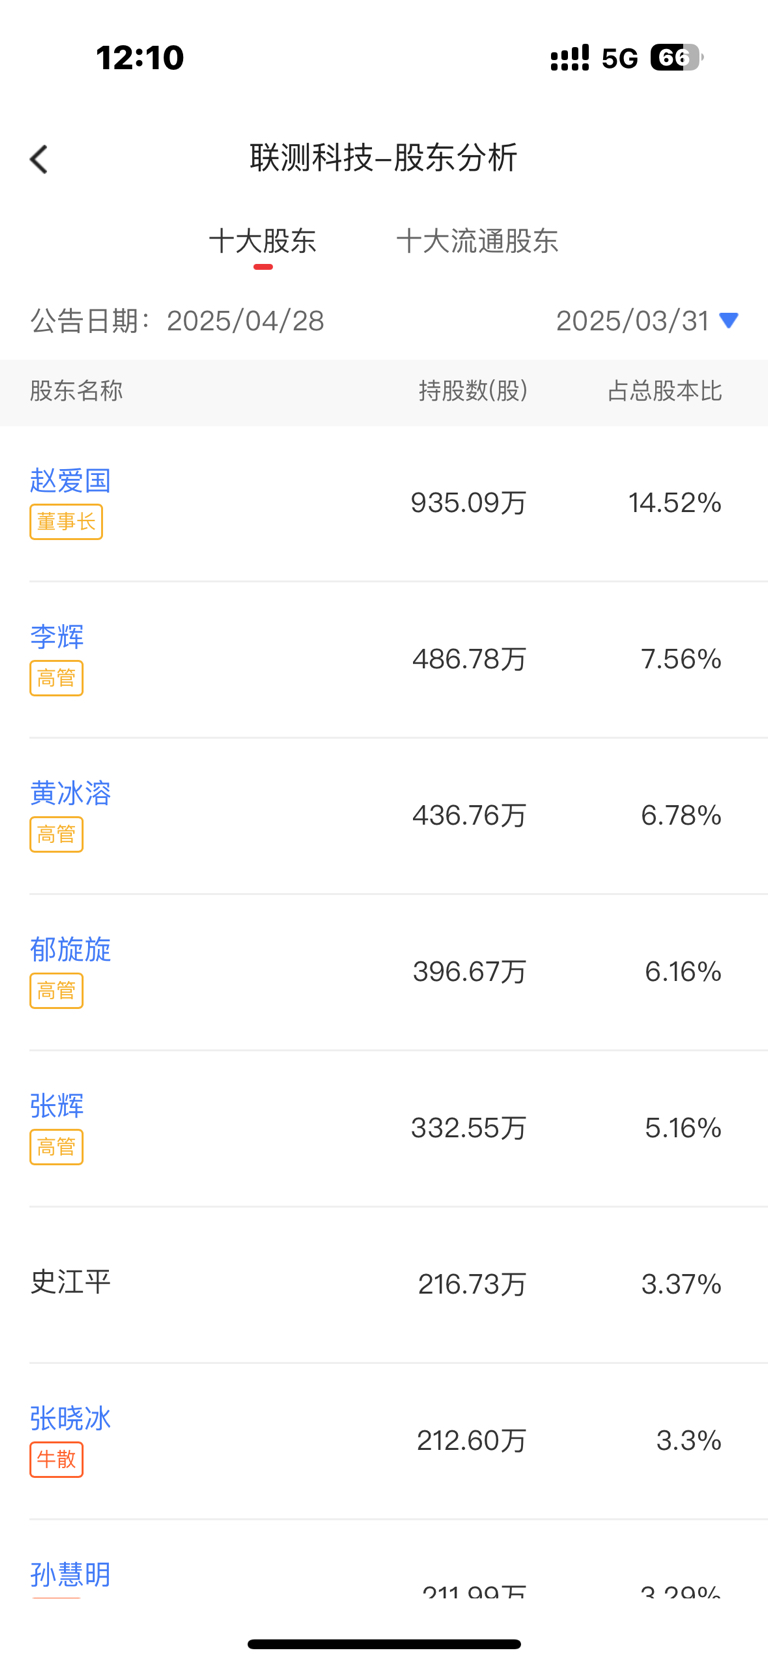Screen dimensions: 769x1665
Task: Switch to 十大流通股东 tab
Action: 477,241
